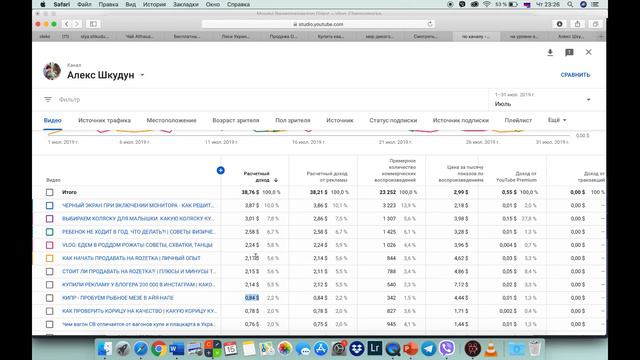Open the send feedback icon
Viewport: 640px width, 360px height.
569,52
